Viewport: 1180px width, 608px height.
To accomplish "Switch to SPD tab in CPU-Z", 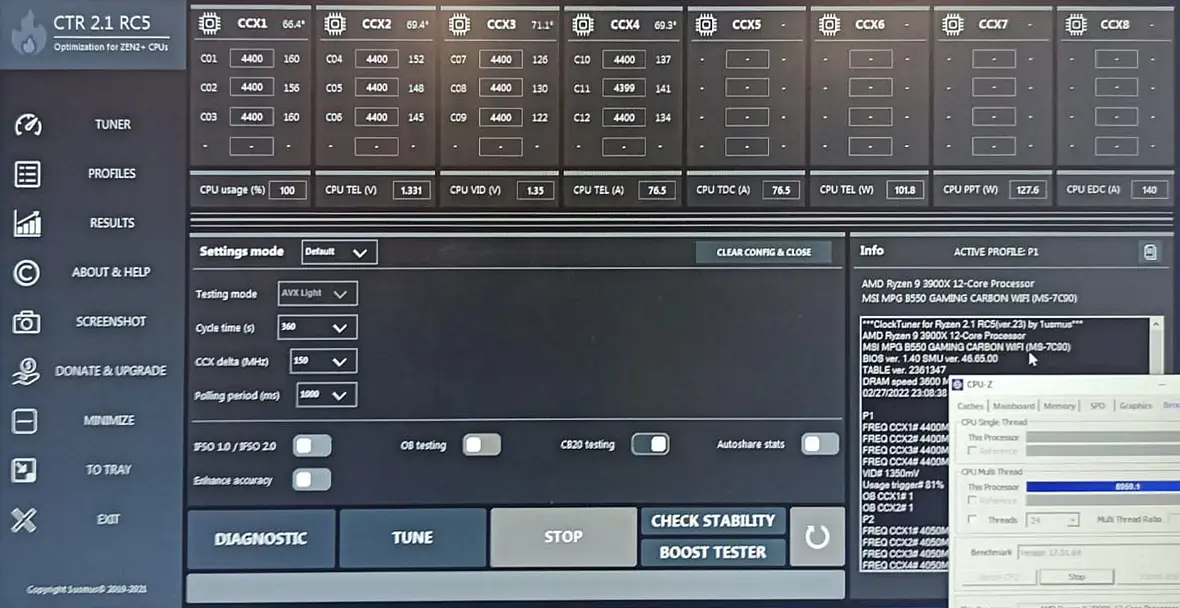I will click(x=1097, y=406).
